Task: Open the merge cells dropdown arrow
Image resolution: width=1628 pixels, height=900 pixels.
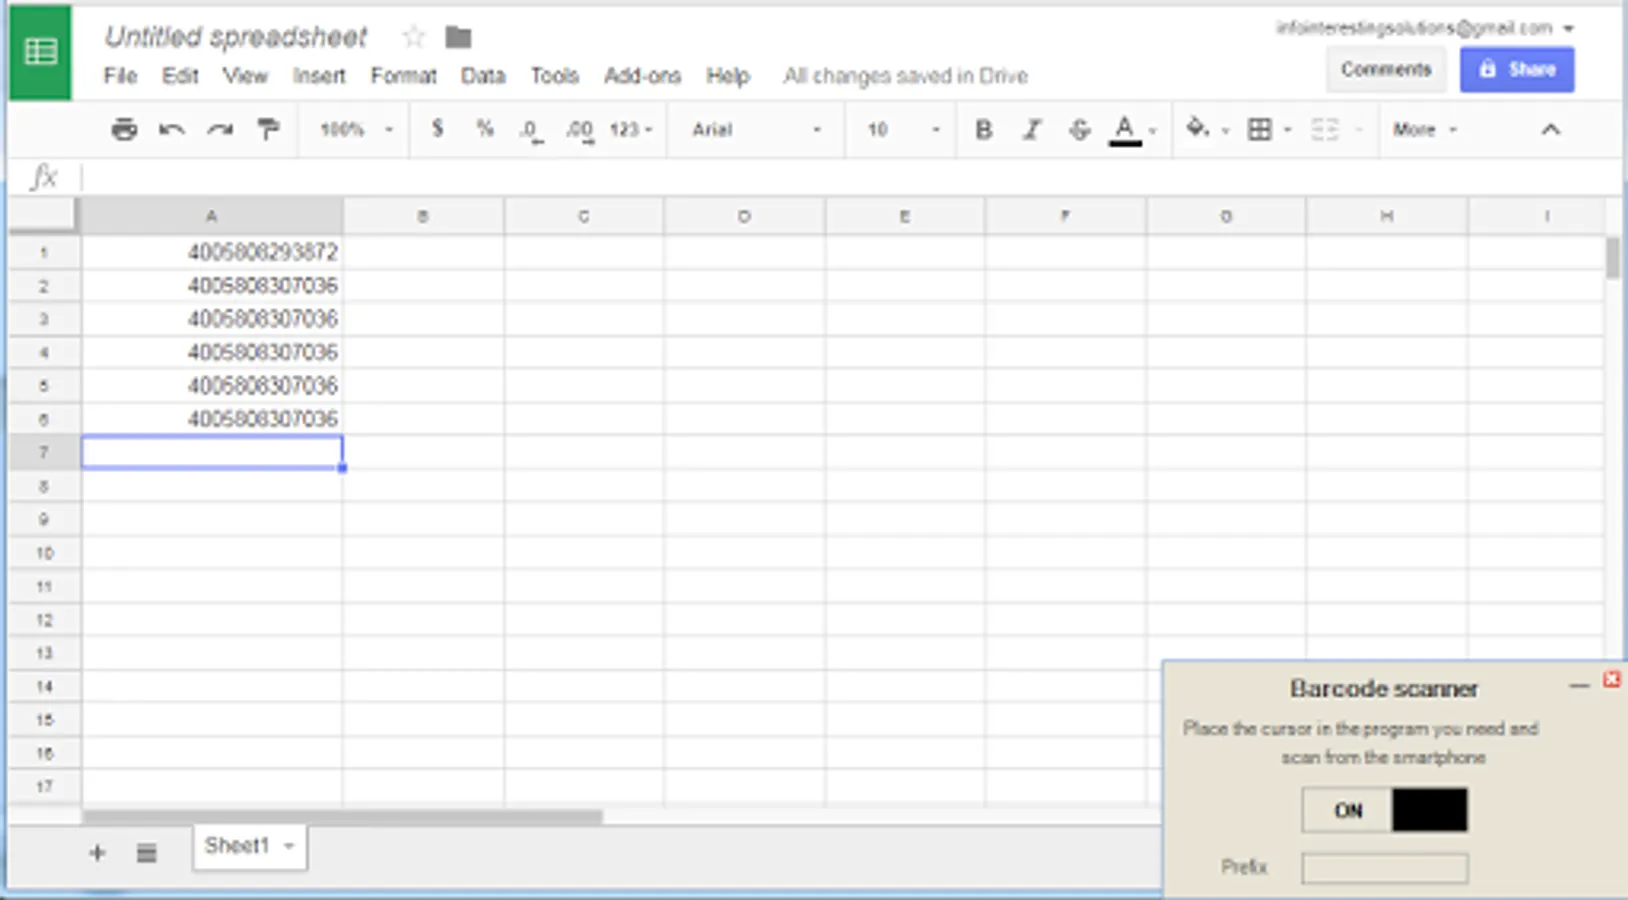Action: tap(1358, 130)
